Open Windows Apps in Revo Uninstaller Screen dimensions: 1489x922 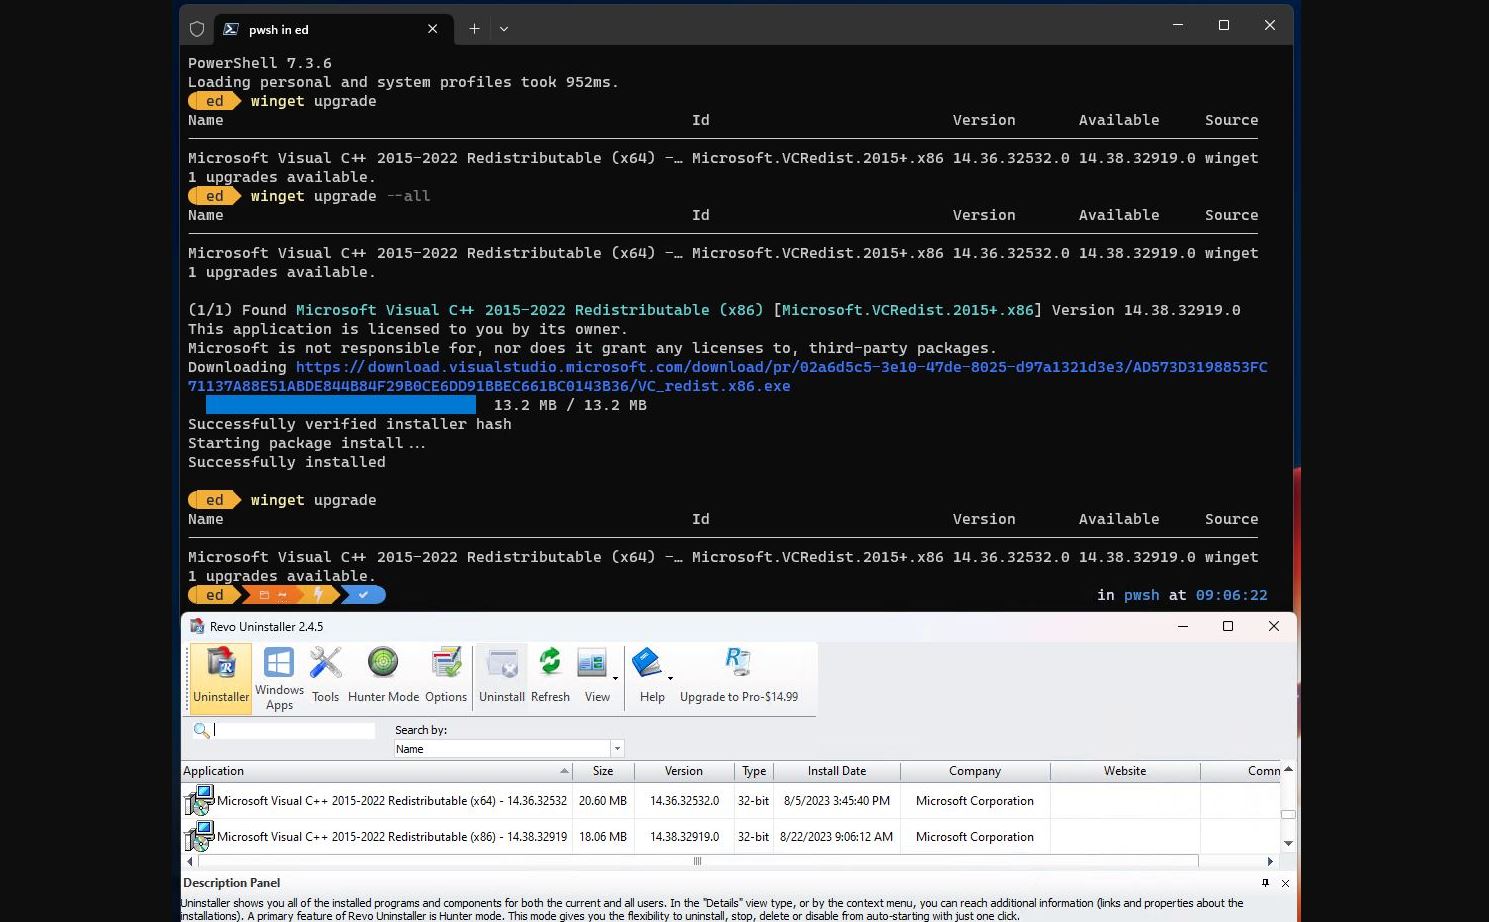(279, 677)
